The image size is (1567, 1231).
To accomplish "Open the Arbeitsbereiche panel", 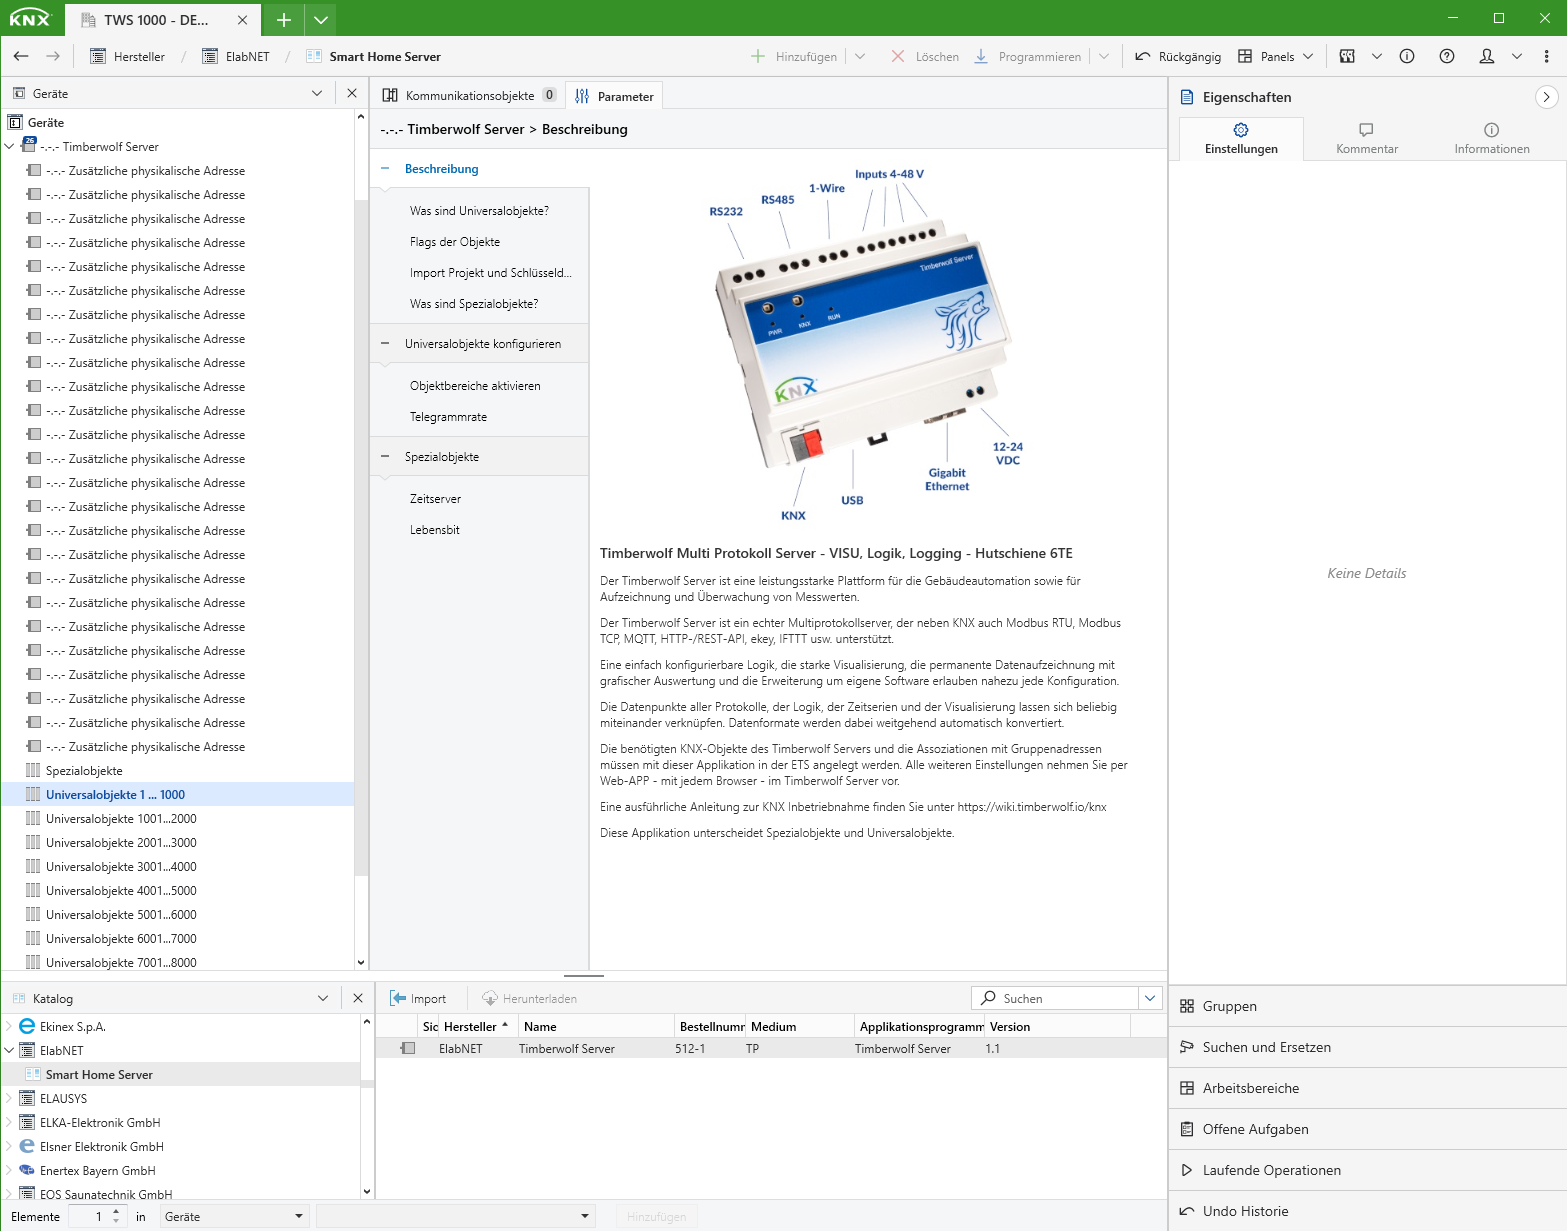I will pos(1367,1088).
